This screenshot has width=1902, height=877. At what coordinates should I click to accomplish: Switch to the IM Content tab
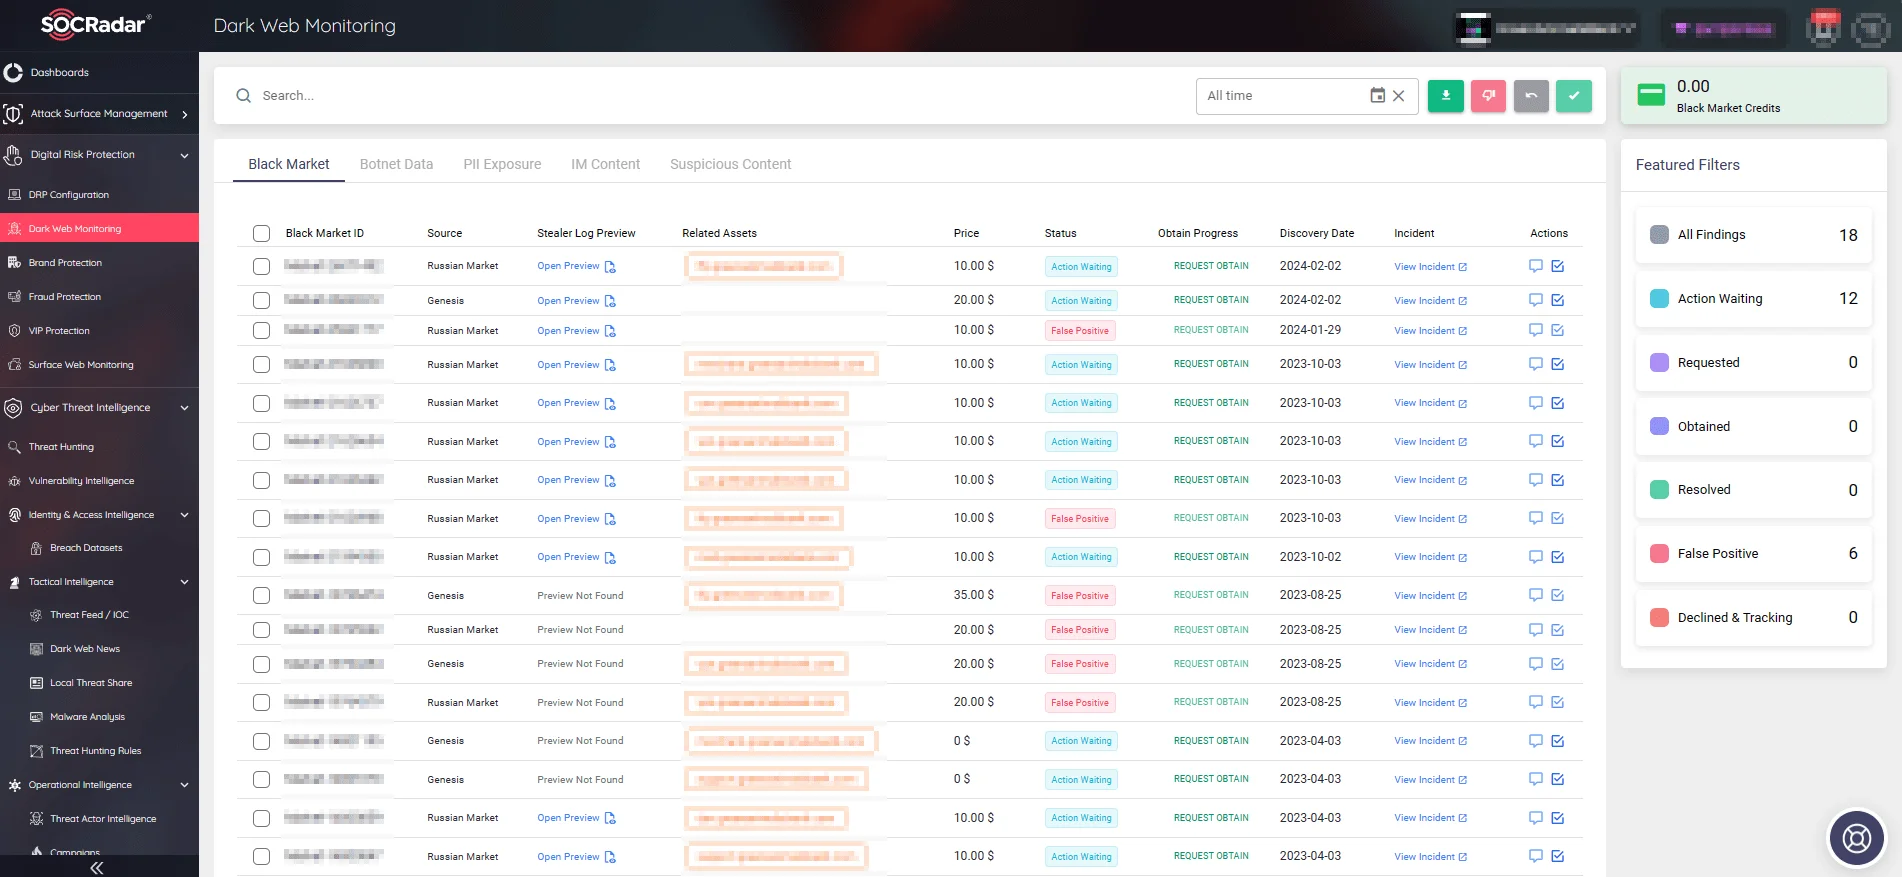click(605, 164)
